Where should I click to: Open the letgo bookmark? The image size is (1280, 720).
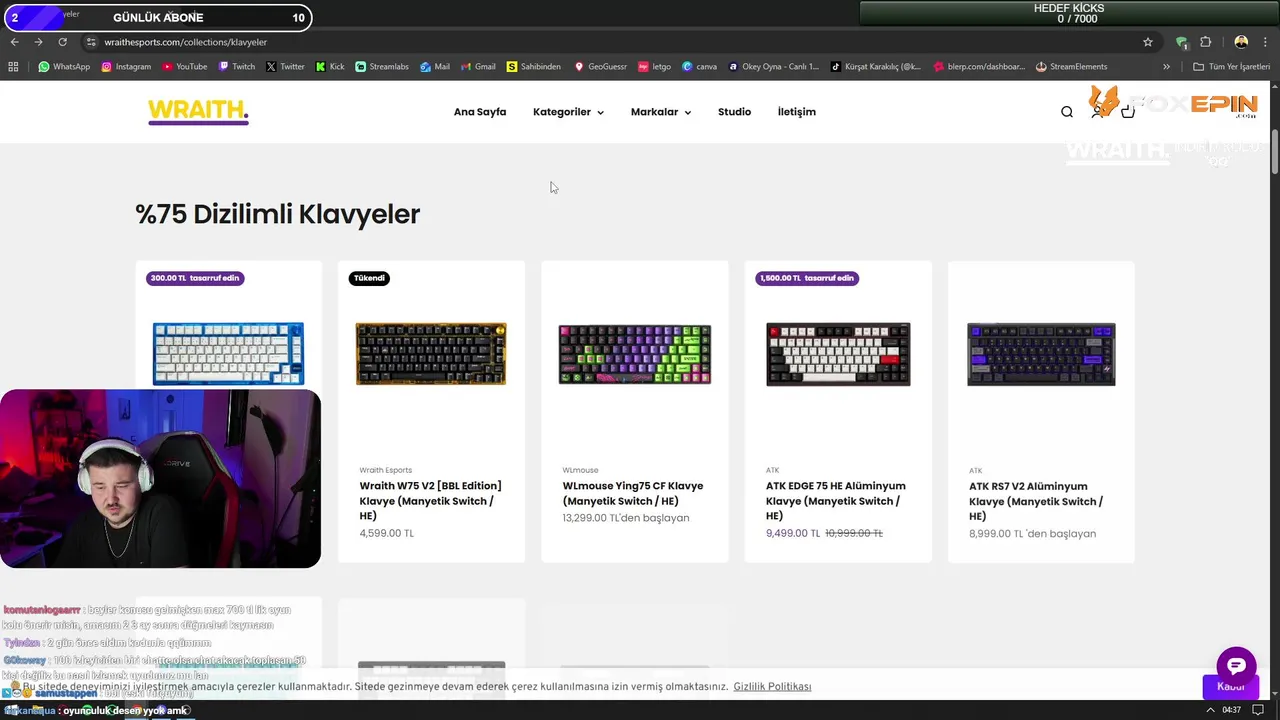pyautogui.click(x=655, y=67)
